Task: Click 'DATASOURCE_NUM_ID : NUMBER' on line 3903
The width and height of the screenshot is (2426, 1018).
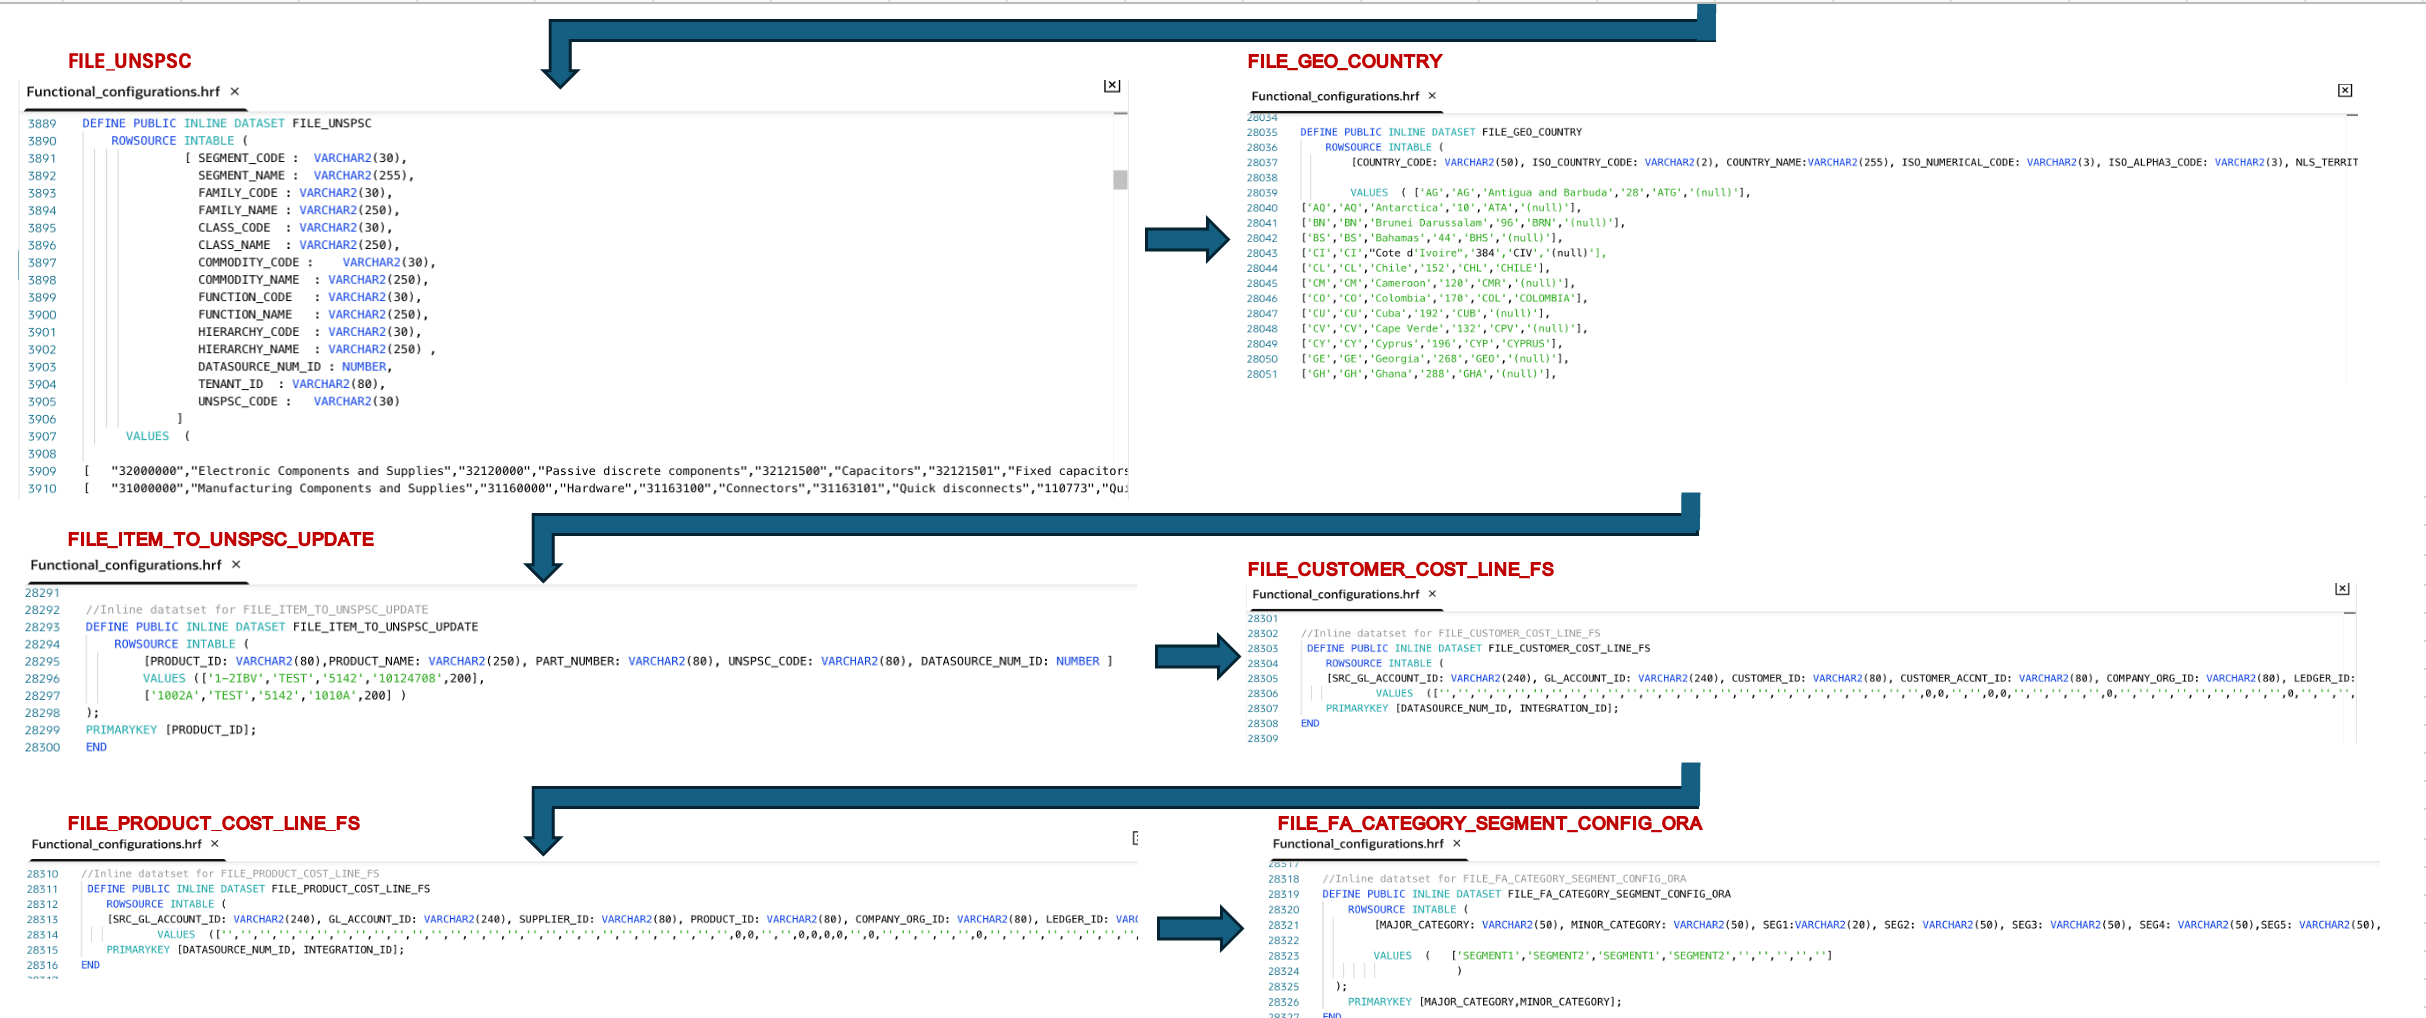Action: point(295,367)
